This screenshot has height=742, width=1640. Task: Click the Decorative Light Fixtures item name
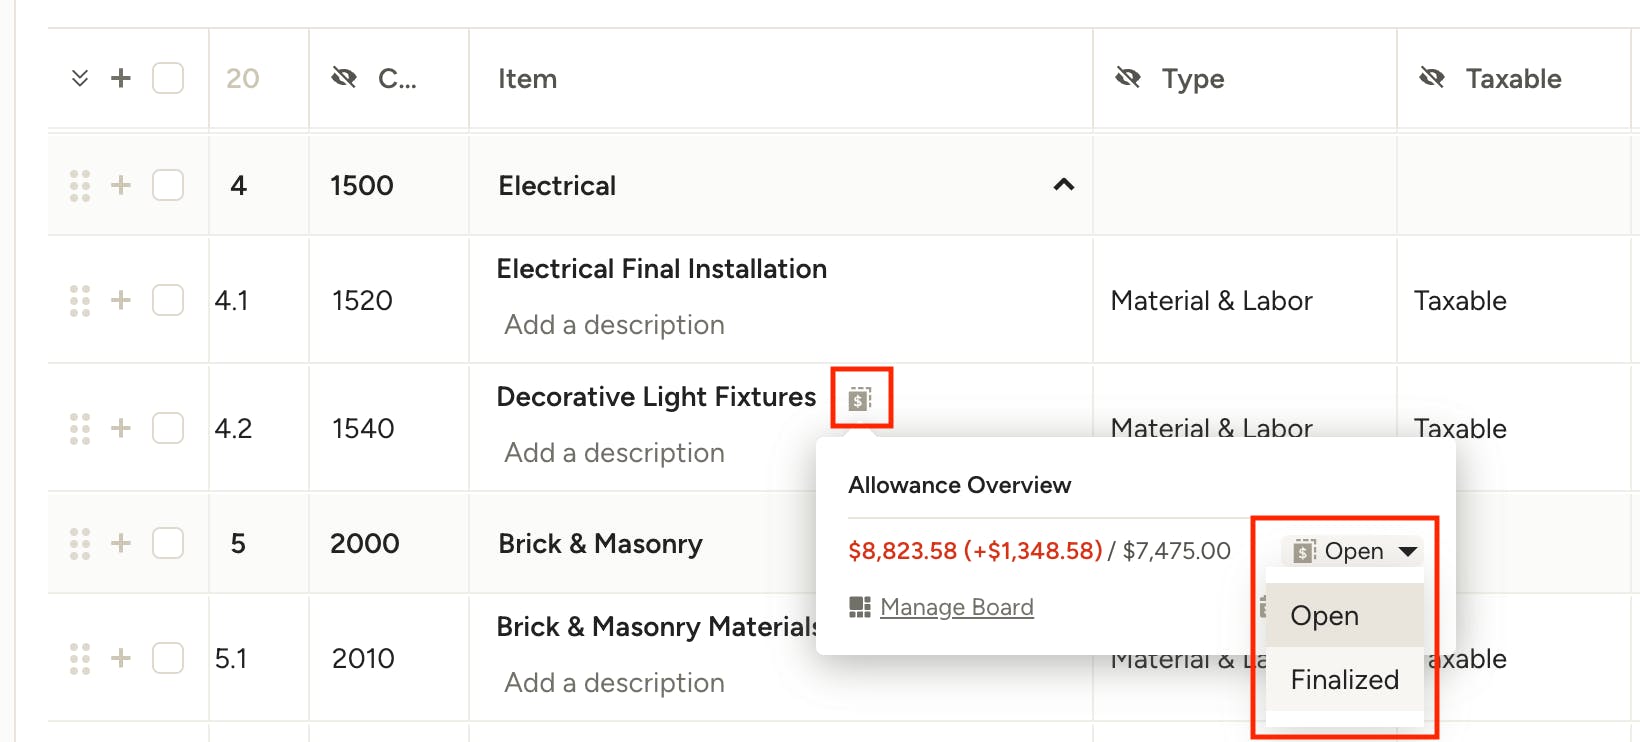point(656,397)
